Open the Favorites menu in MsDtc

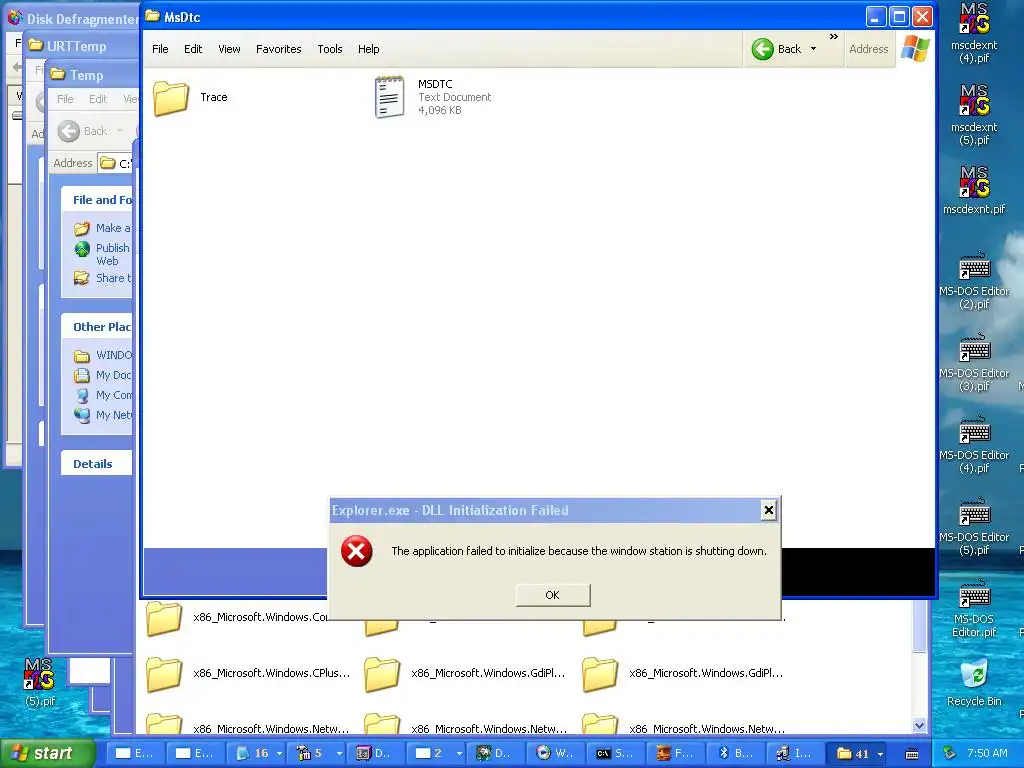[278, 49]
